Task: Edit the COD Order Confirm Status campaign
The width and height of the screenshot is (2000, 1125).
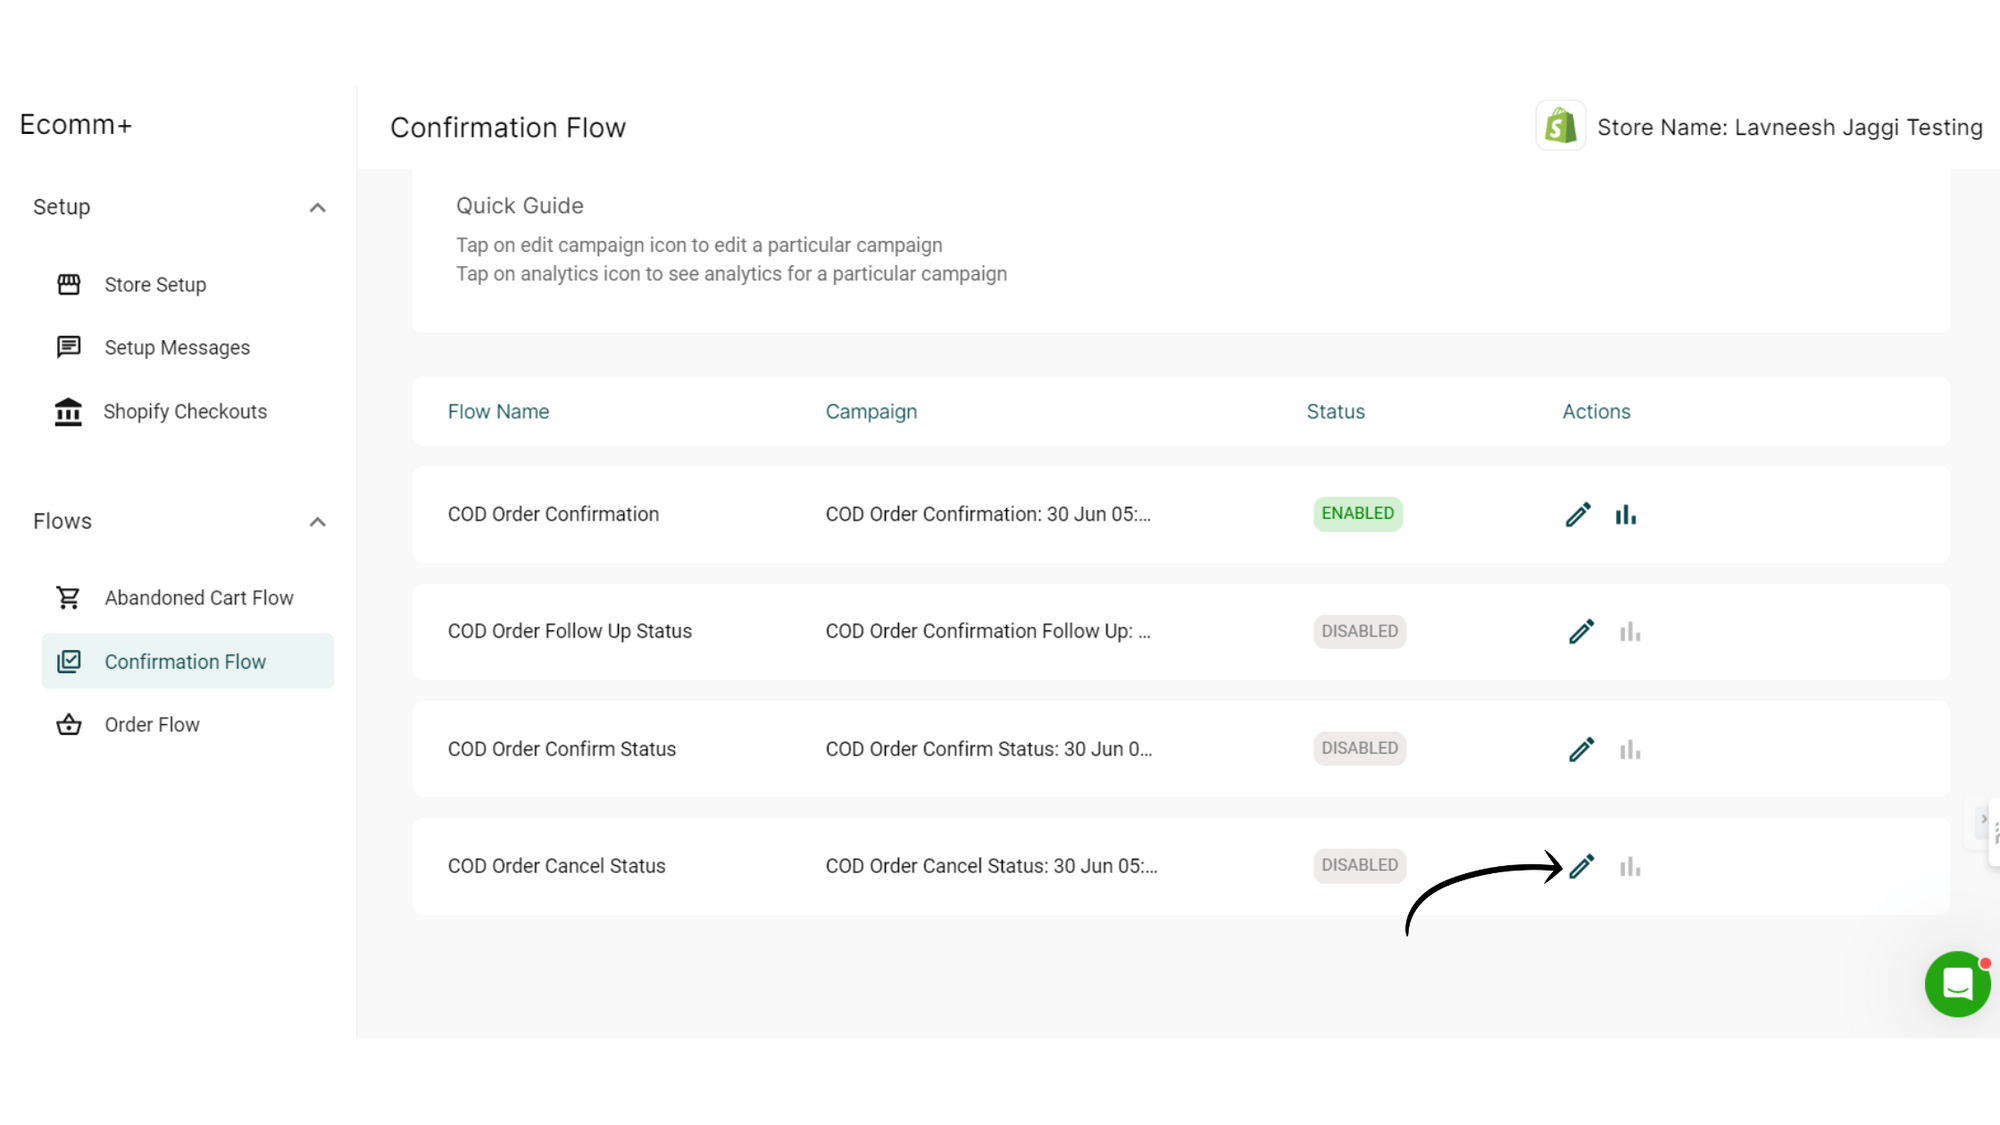Action: coord(1582,748)
